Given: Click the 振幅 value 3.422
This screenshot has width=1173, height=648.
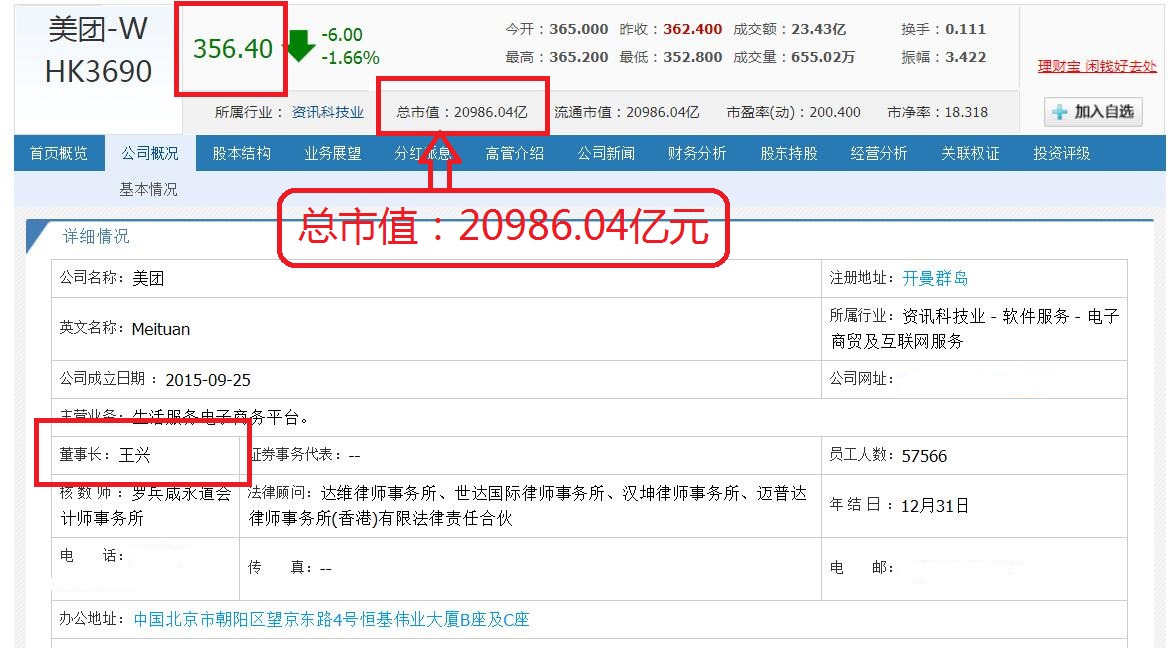Looking at the screenshot, I should point(965,57).
